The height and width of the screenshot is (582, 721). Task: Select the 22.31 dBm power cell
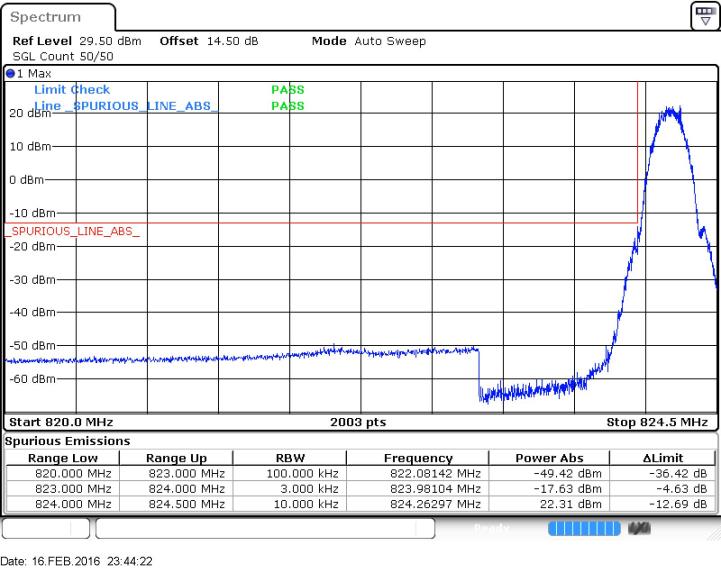[549, 504]
